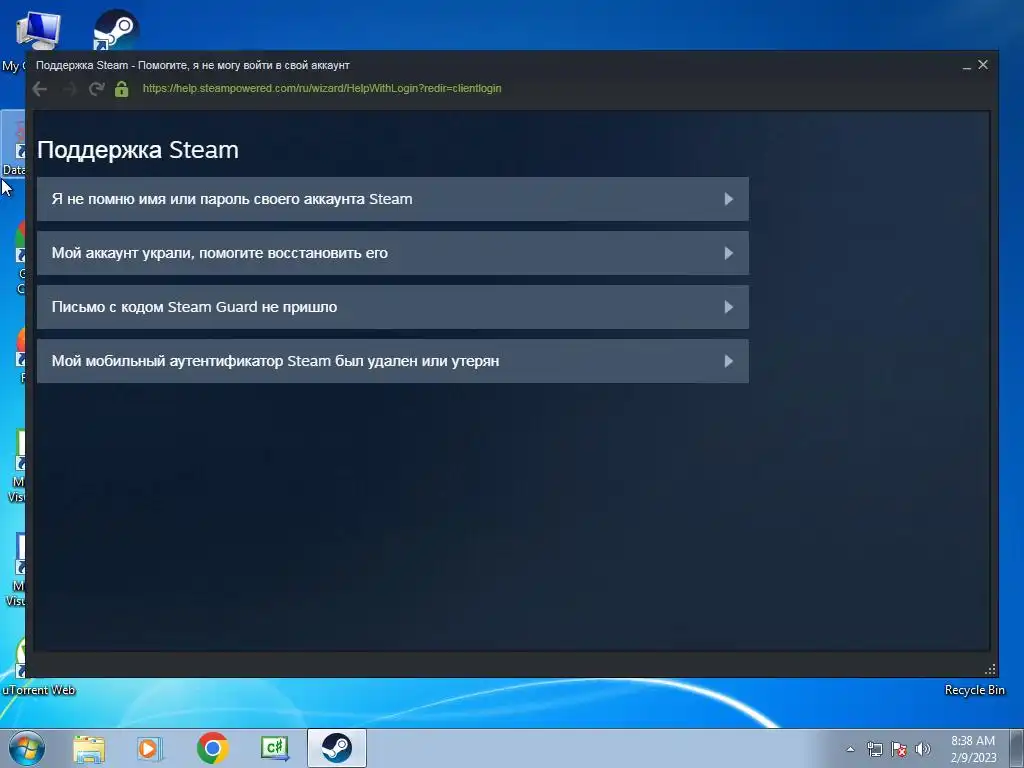This screenshot has height=768, width=1024.
Task: Reload the Steam support page
Action: 97,89
